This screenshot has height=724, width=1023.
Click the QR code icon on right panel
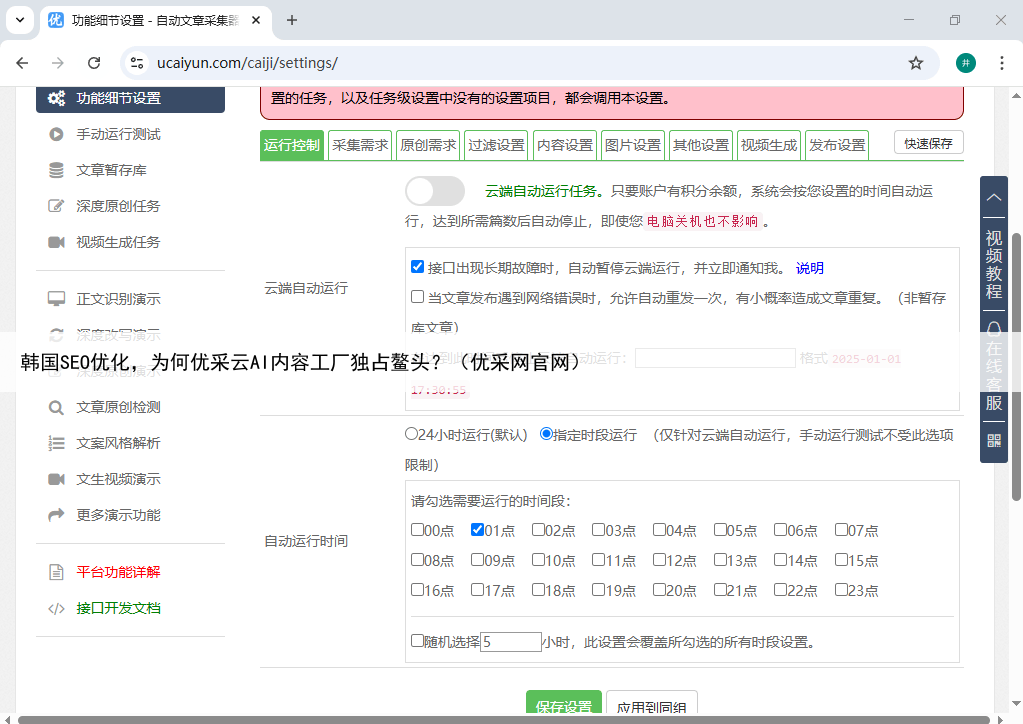pyautogui.click(x=993, y=440)
